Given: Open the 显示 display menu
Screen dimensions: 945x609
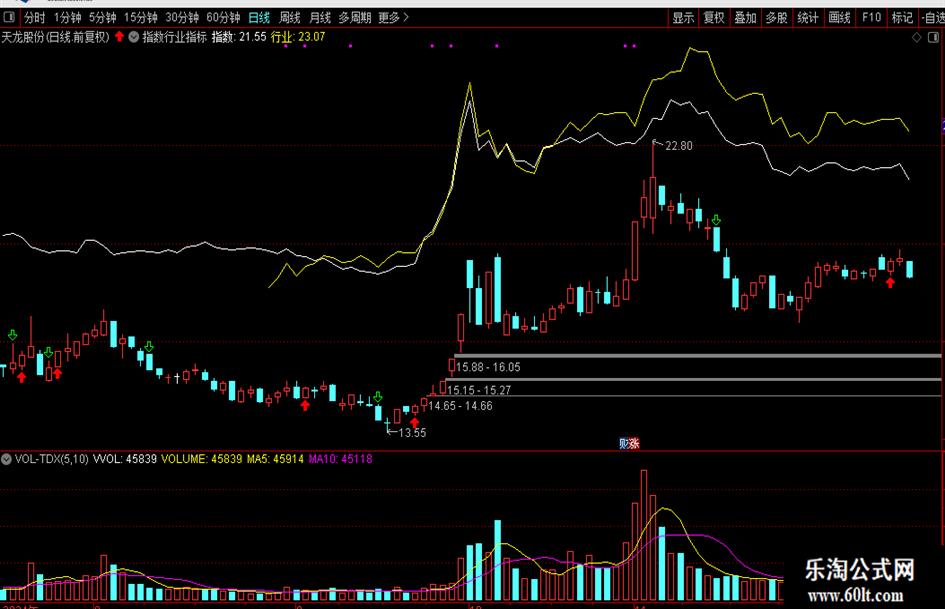Looking at the screenshot, I should (x=683, y=18).
